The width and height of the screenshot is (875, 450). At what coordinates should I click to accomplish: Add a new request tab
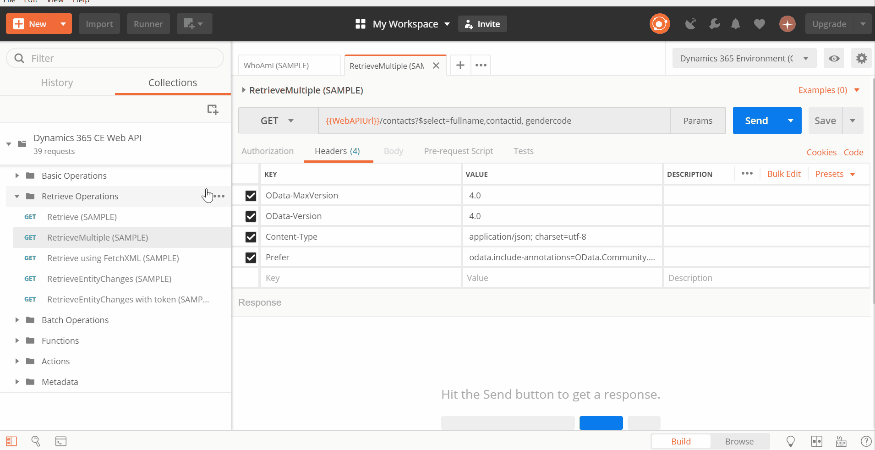[x=460, y=65]
